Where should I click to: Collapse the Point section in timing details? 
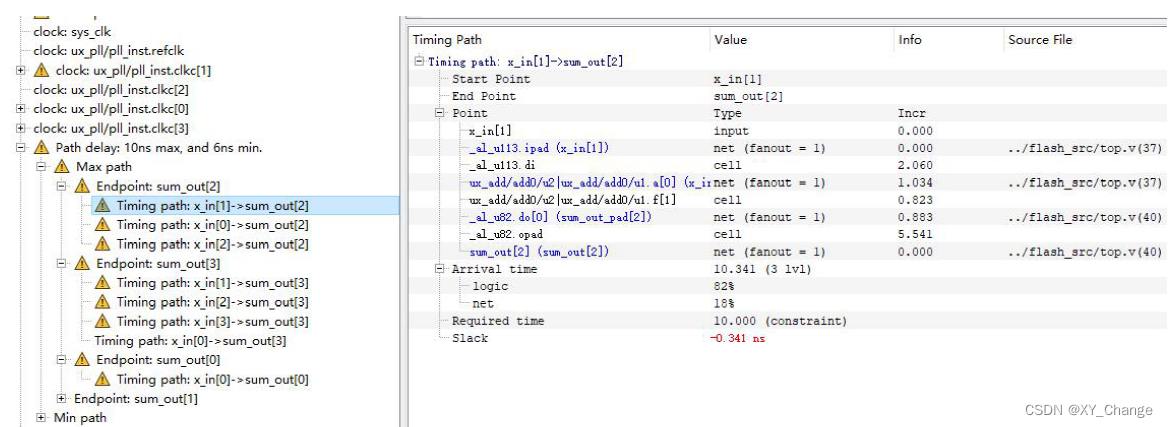440,113
